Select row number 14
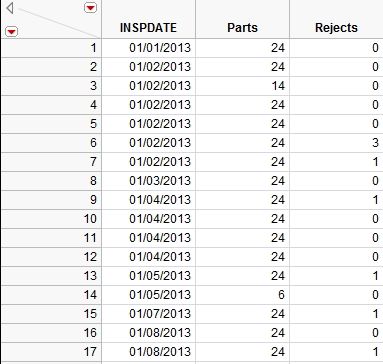The width and height of the screenshot is (383, 364). click(x=51, y=295)
